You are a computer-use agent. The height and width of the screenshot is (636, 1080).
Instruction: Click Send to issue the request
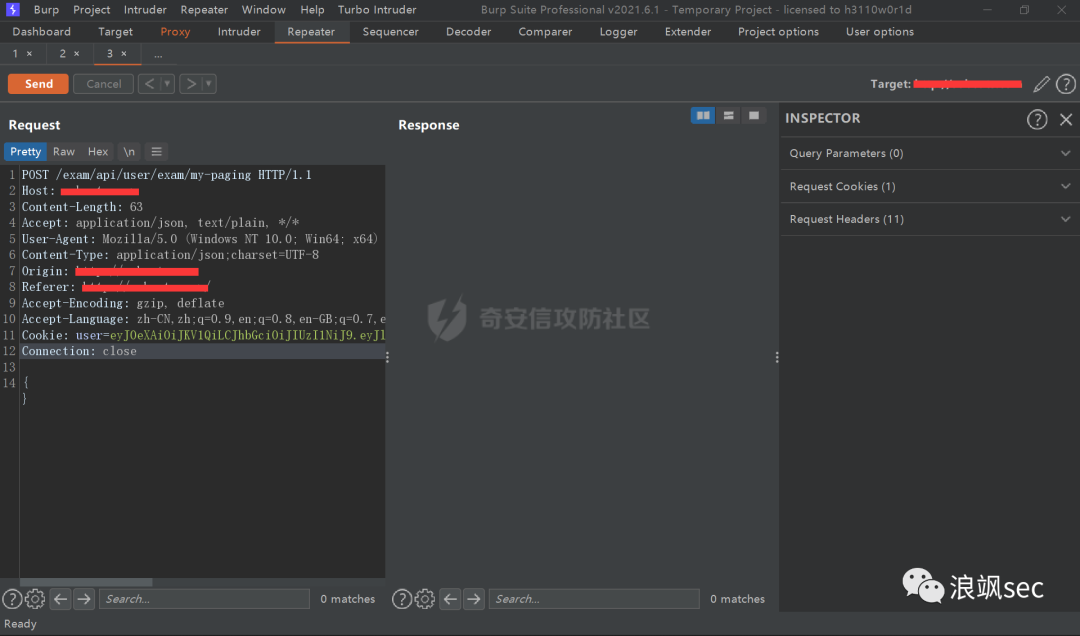(39, 84)
